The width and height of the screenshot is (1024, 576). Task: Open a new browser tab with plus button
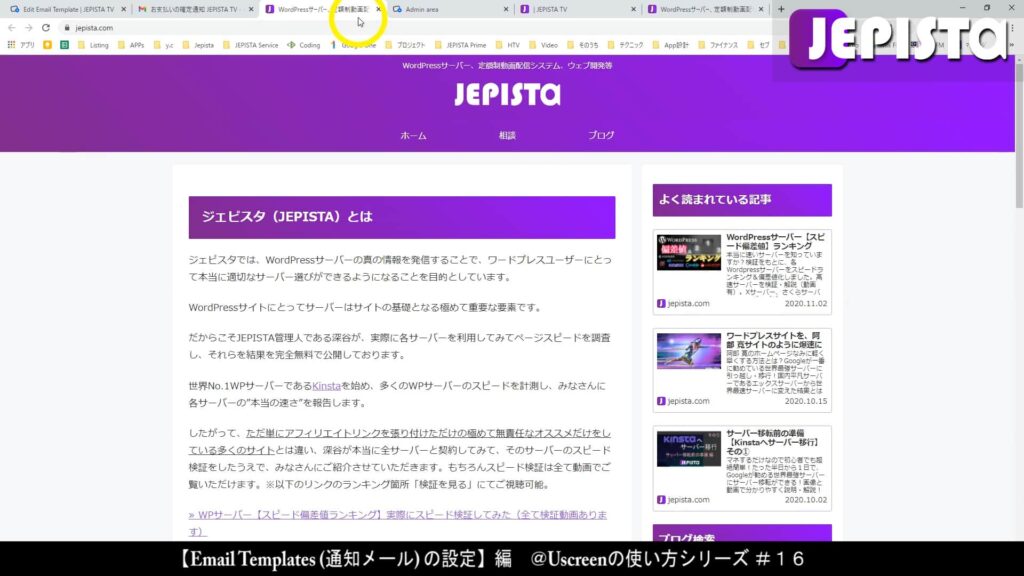781,9
